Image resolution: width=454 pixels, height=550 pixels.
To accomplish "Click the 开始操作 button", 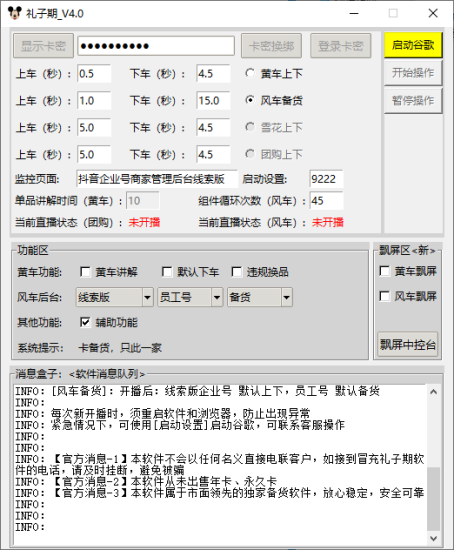I will tap(413, 73).
